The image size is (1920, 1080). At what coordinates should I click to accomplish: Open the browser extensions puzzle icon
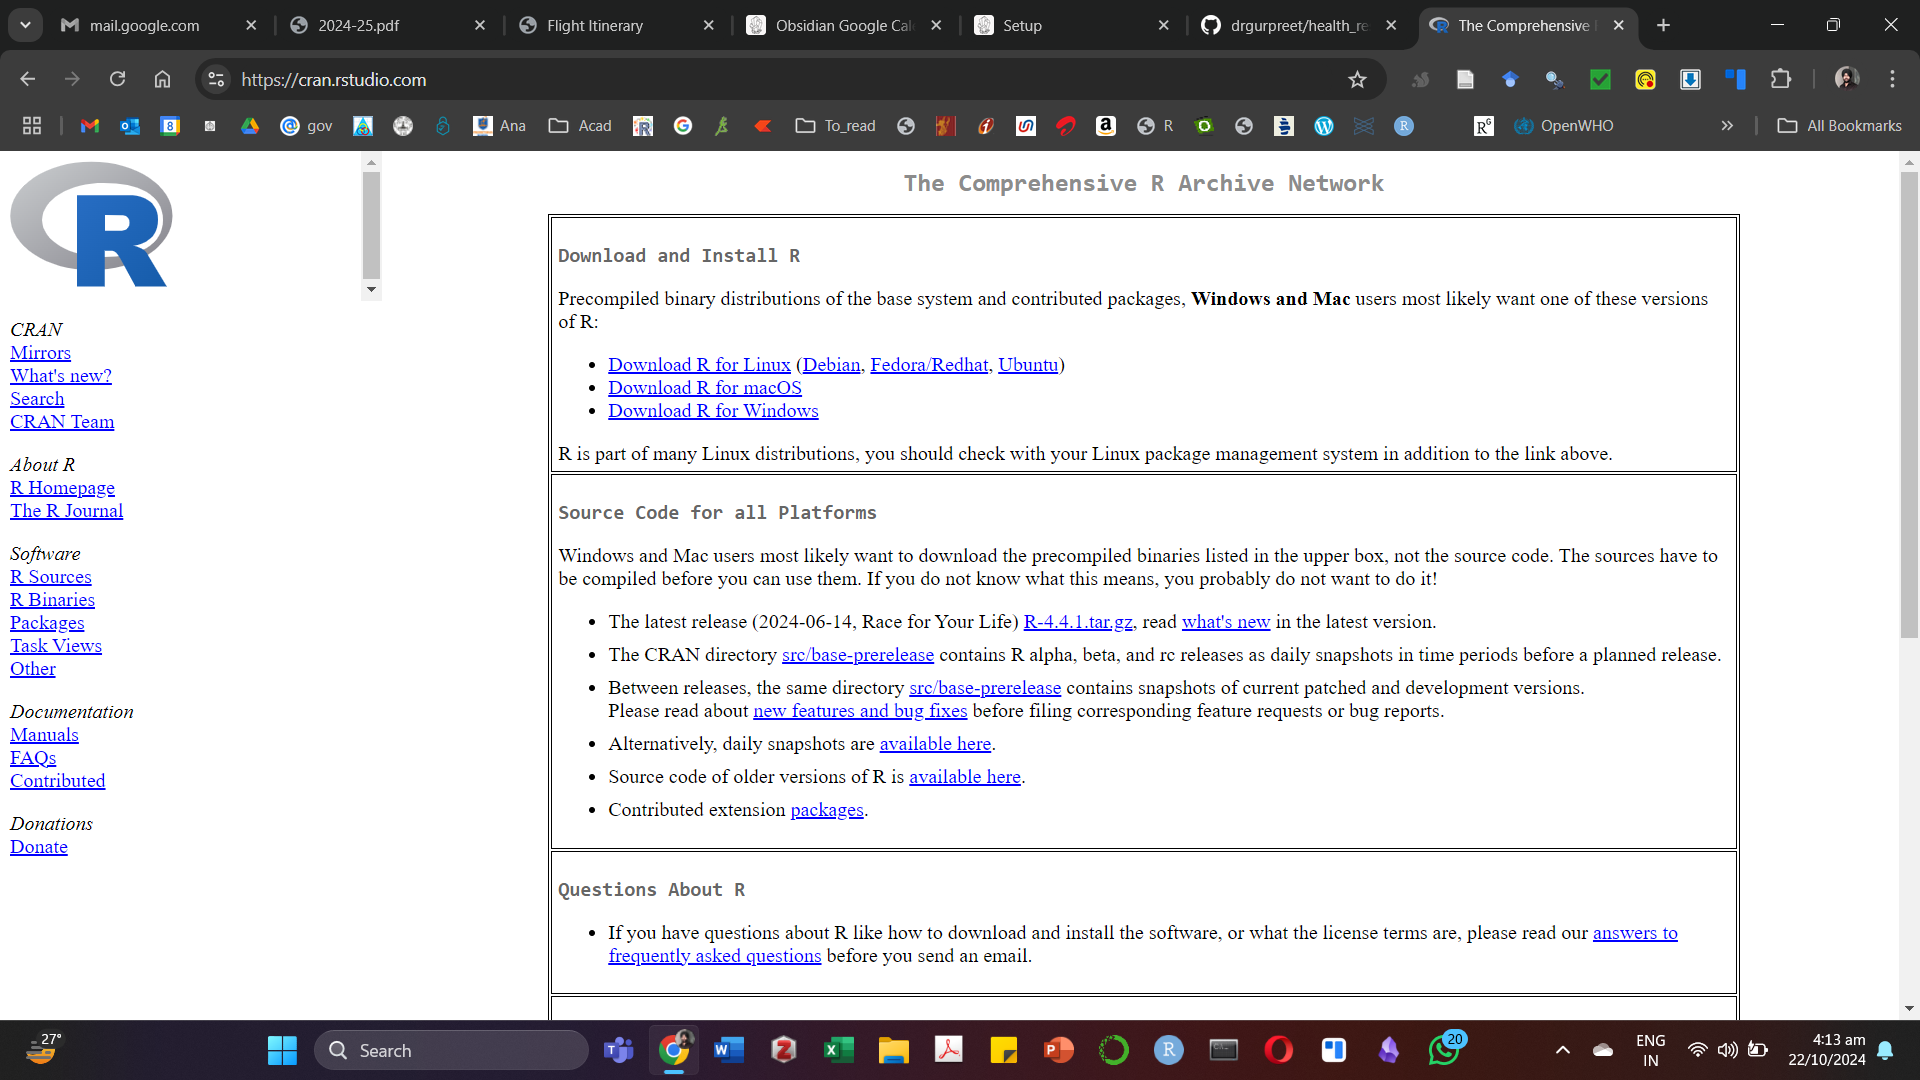tap(1781, 79)
